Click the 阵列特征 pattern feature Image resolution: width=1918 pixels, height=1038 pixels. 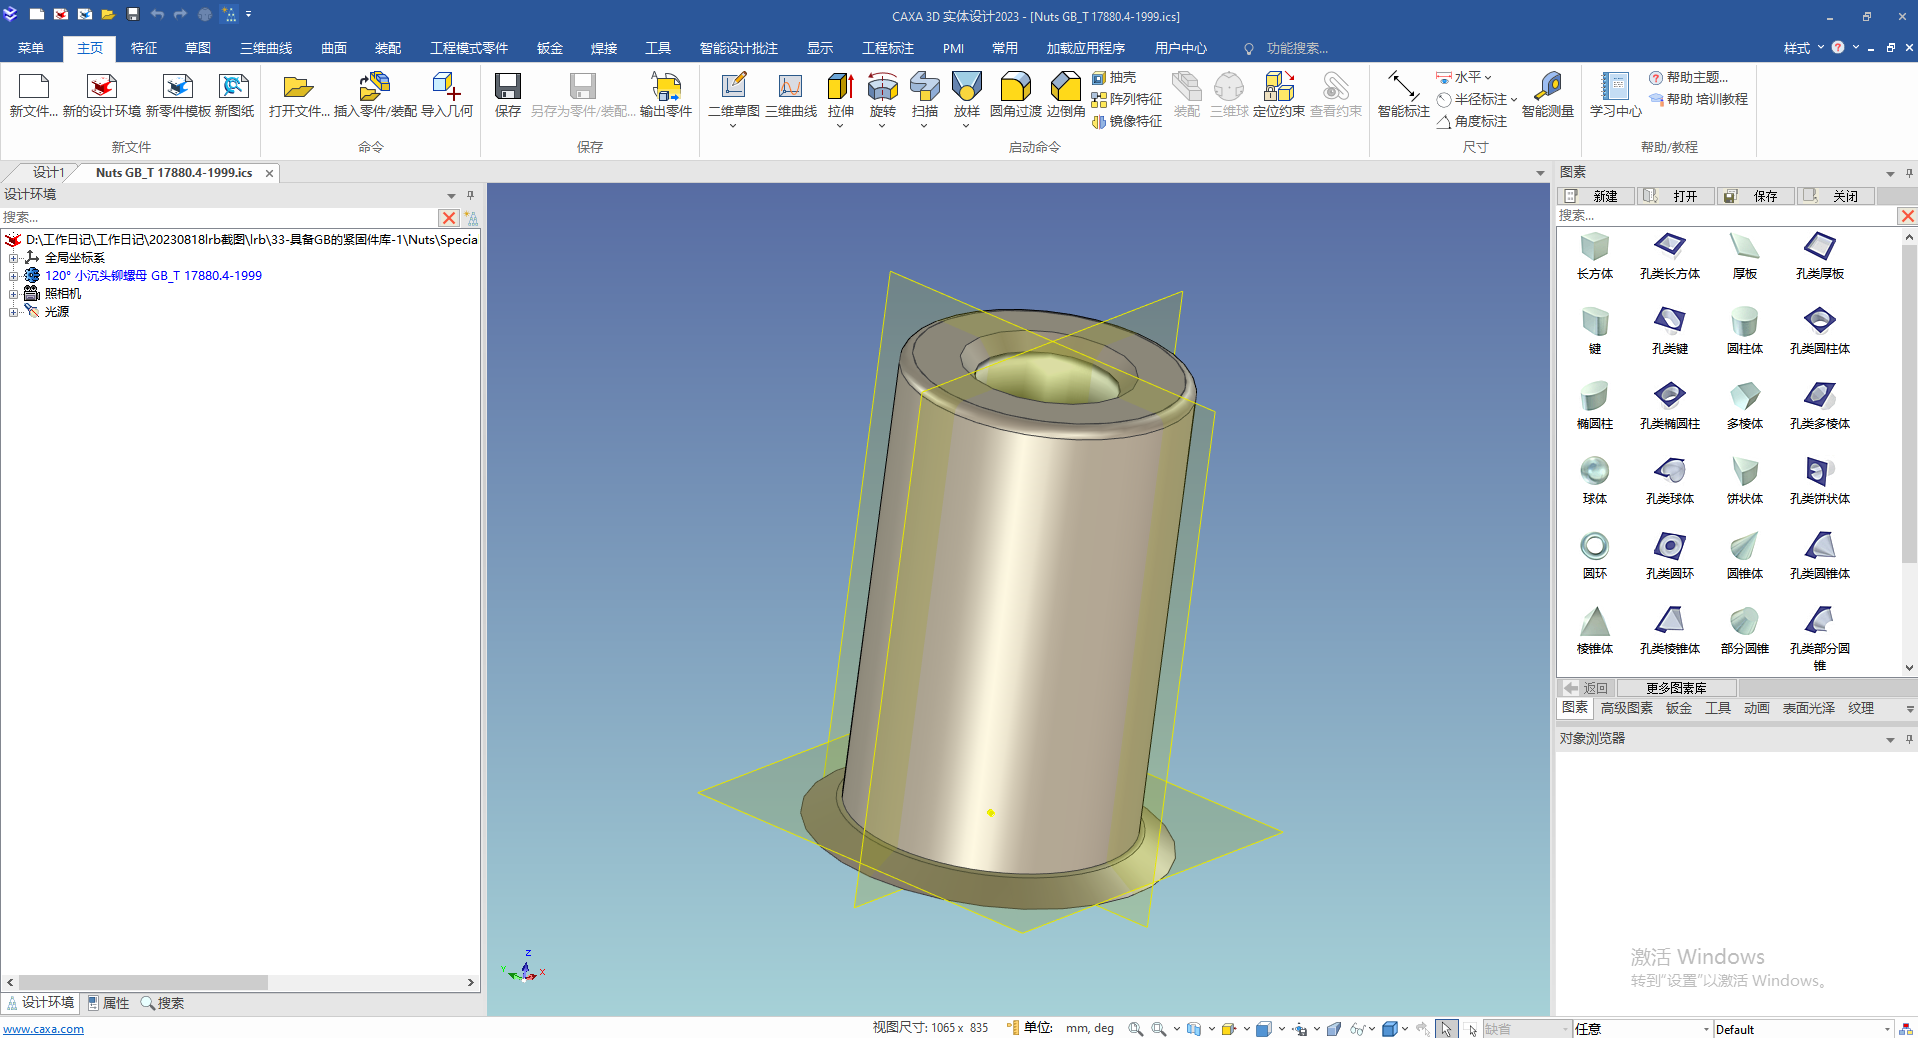pyautogui.click(x=1127, y=99)
